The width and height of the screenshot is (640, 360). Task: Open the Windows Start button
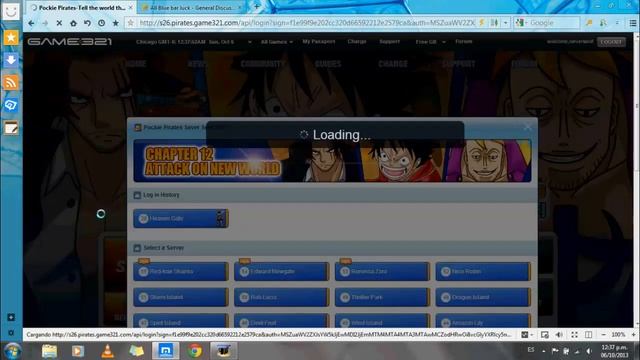pyautogui.click(x=13, y=351)
